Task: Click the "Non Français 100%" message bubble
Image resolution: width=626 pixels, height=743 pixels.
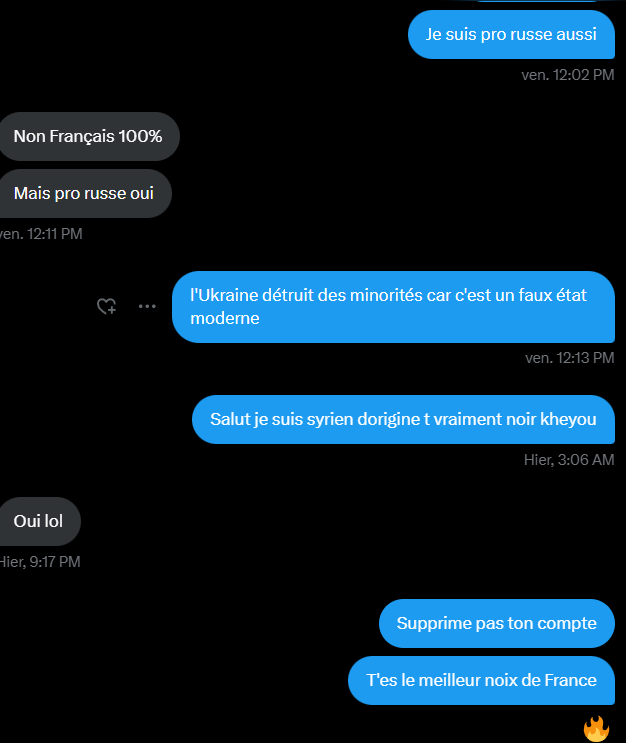Action: tap(88, 136)
